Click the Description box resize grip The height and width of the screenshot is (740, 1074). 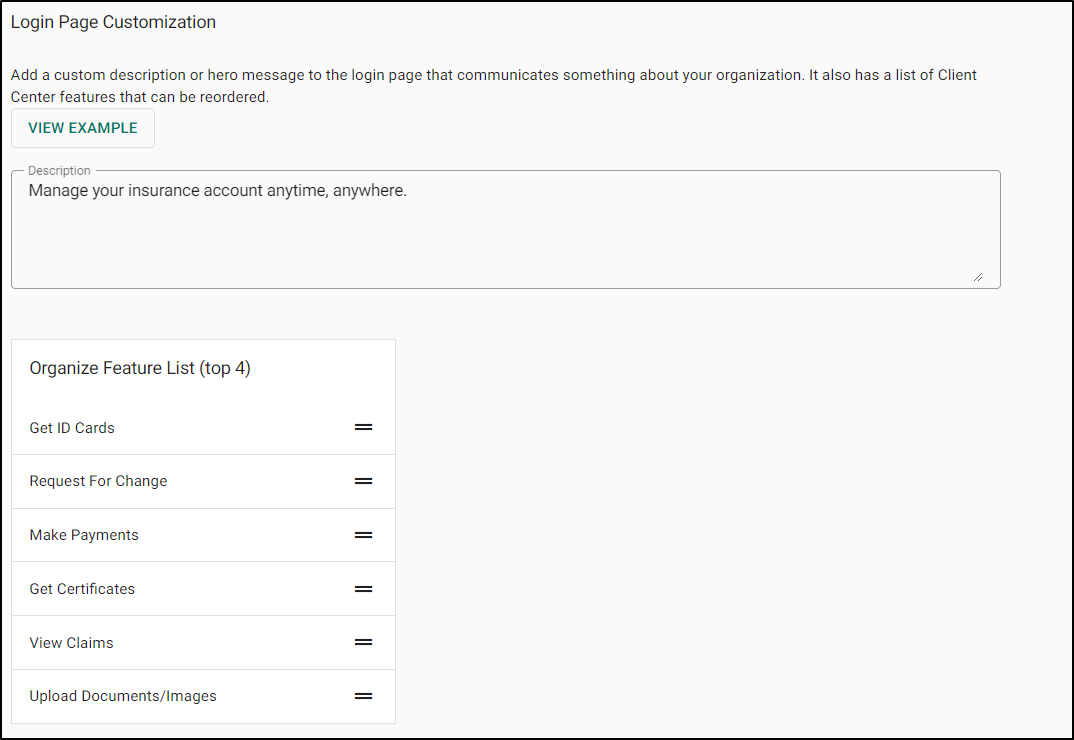pos(977,277)
